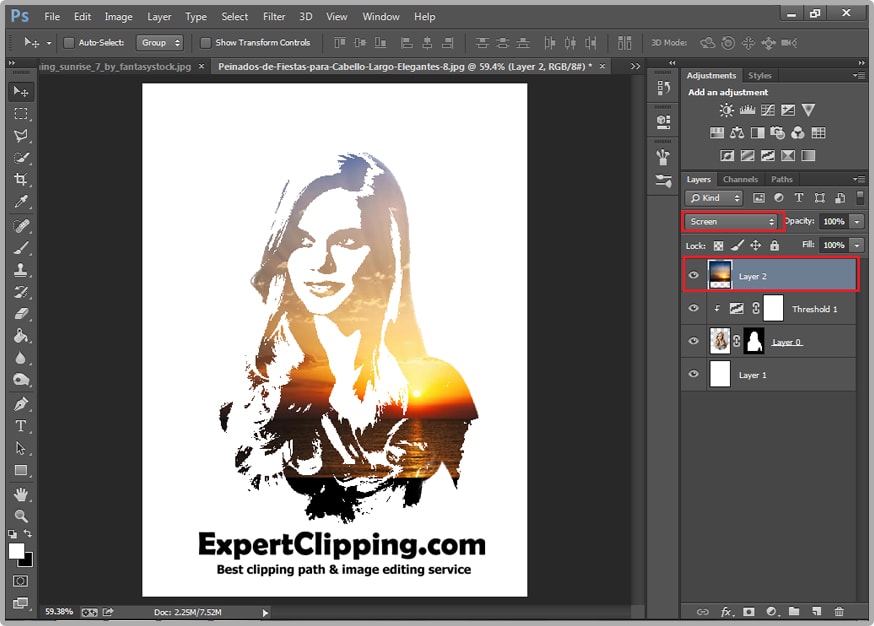Select the Crop tool
The width and height of the screenshot is (874, 626).
point(20,180)
